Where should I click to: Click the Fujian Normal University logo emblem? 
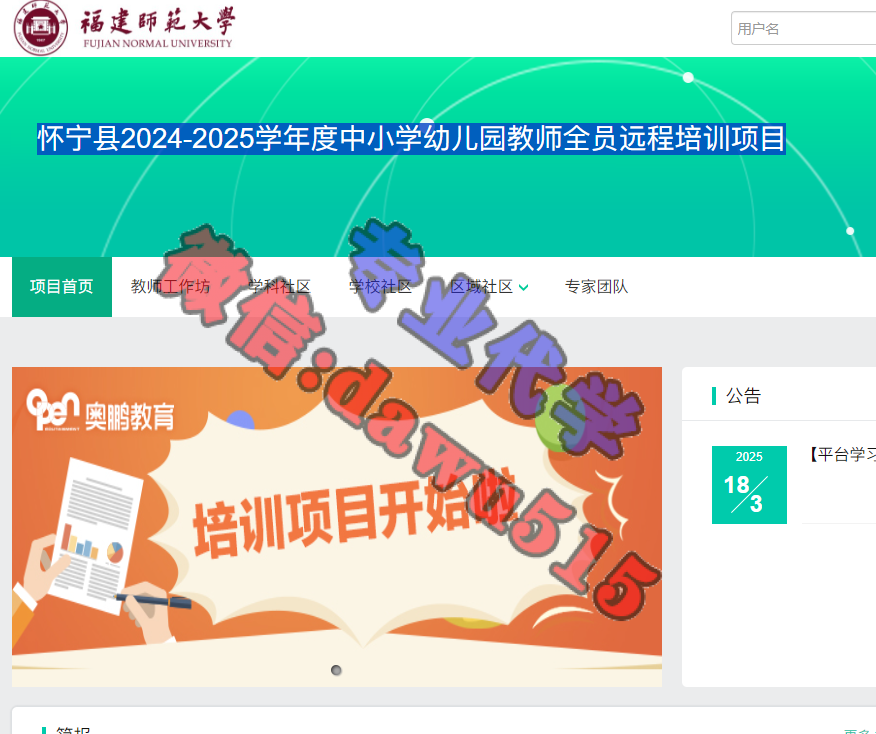pyautogui.click(x=40, y=28)
